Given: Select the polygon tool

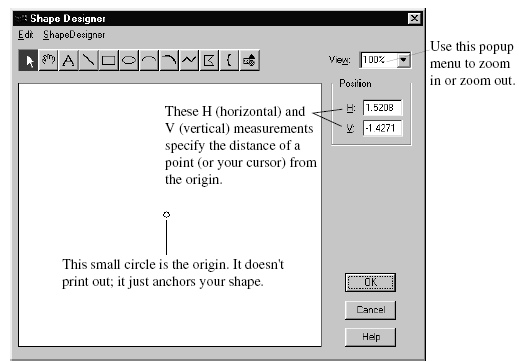Looking at the screenshot, I should (x=209, y=60).
